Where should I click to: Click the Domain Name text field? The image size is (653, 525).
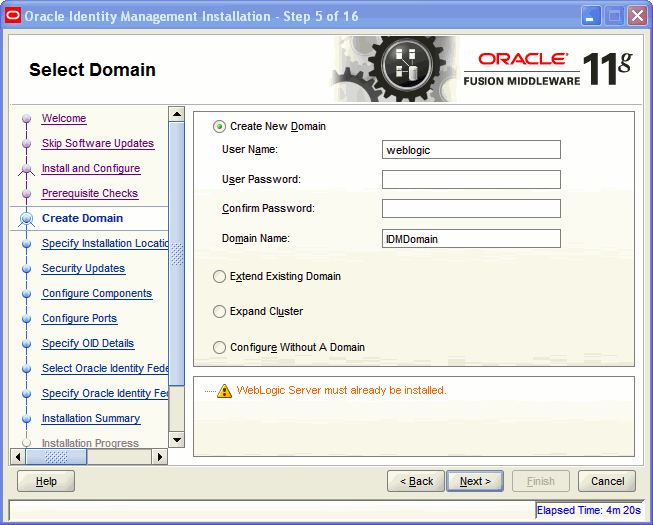[471, 239]
